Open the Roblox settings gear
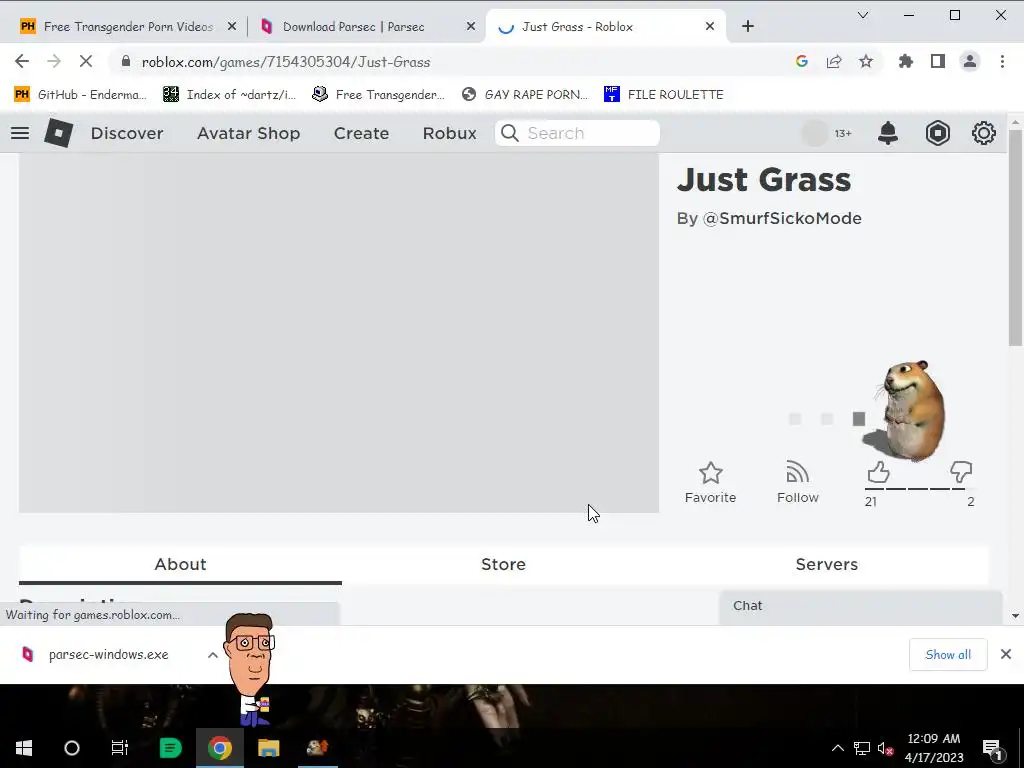Viewport: 1024px width, 768px height. (x=984, y=133)
